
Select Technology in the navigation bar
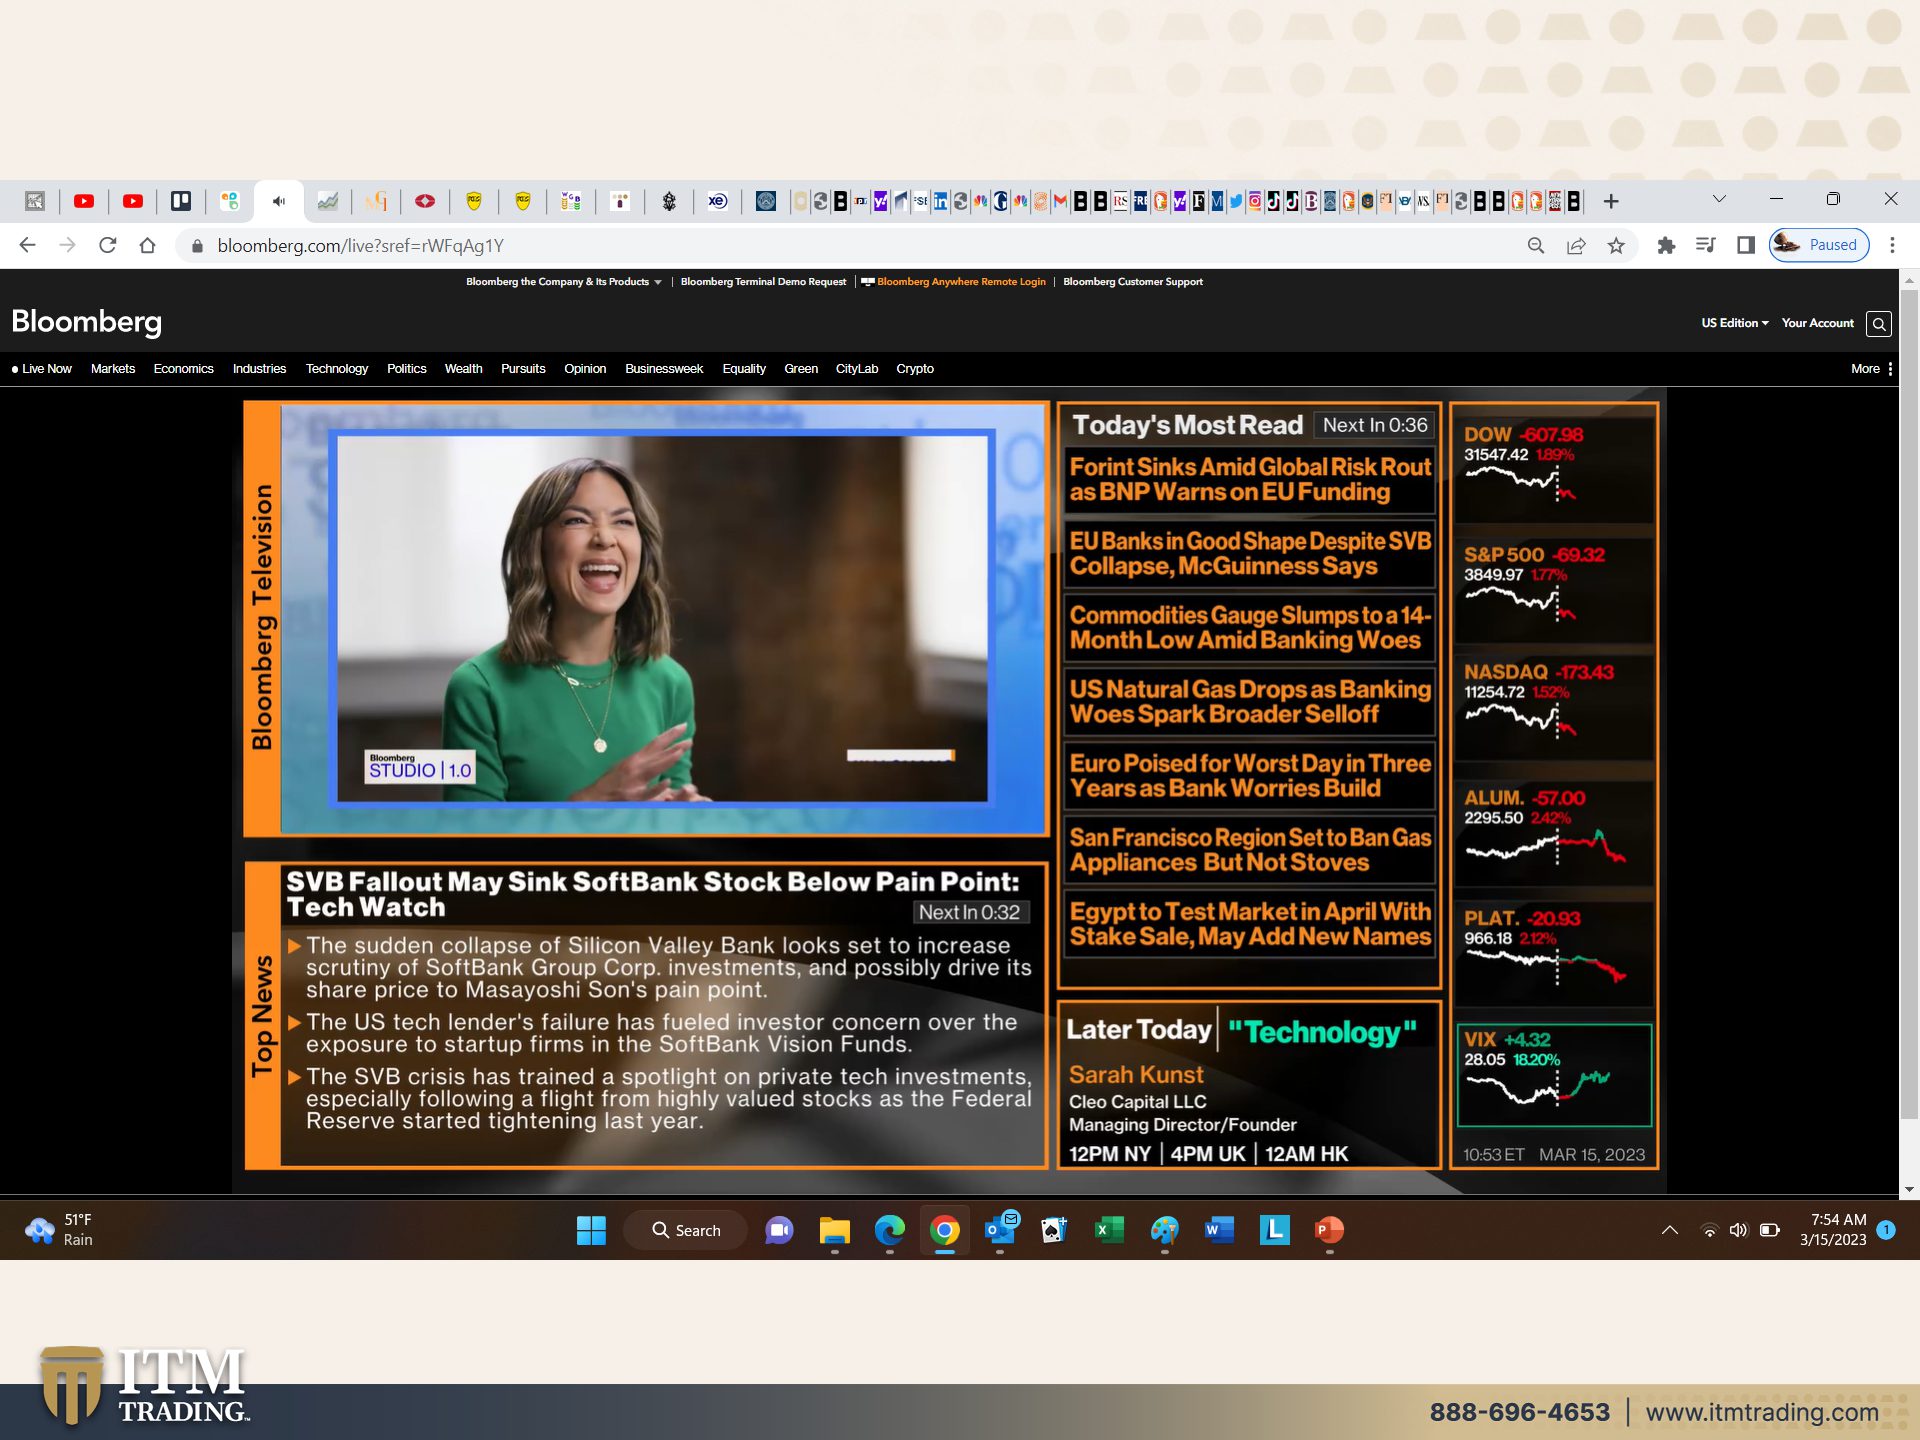(x=337, y=369)
